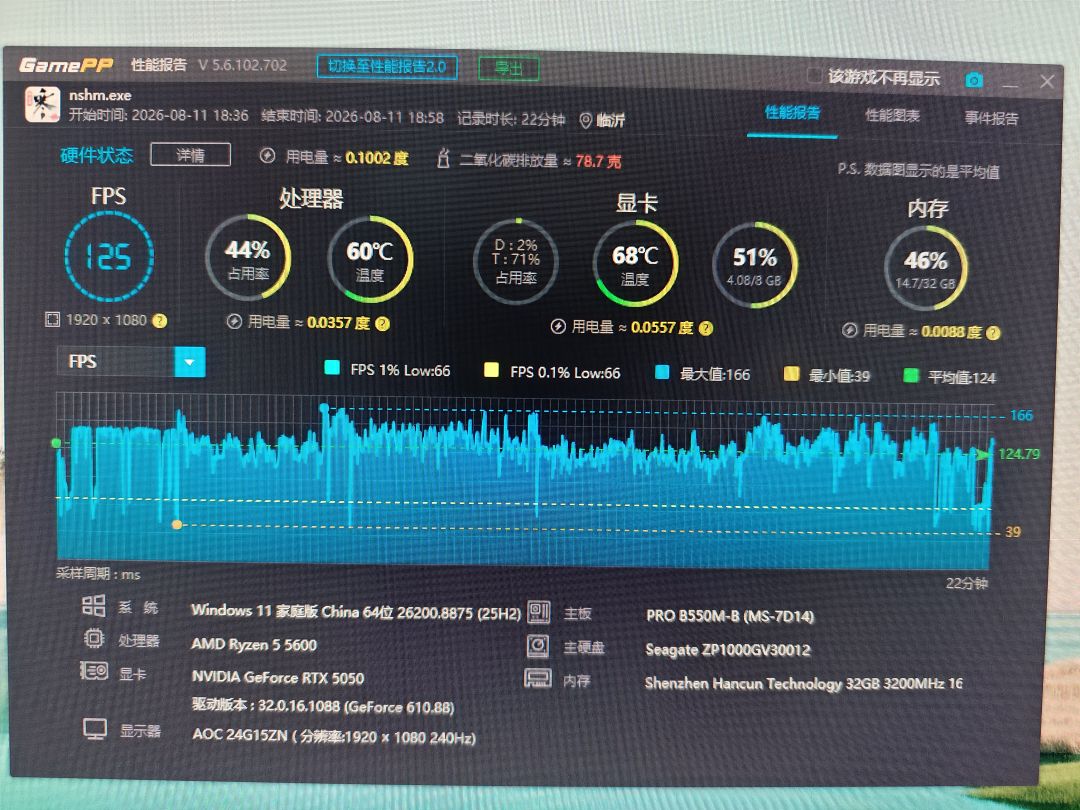Click the 46% memory usage gauge
This screenshot has width=1080, height=810.
pos(926,268)
